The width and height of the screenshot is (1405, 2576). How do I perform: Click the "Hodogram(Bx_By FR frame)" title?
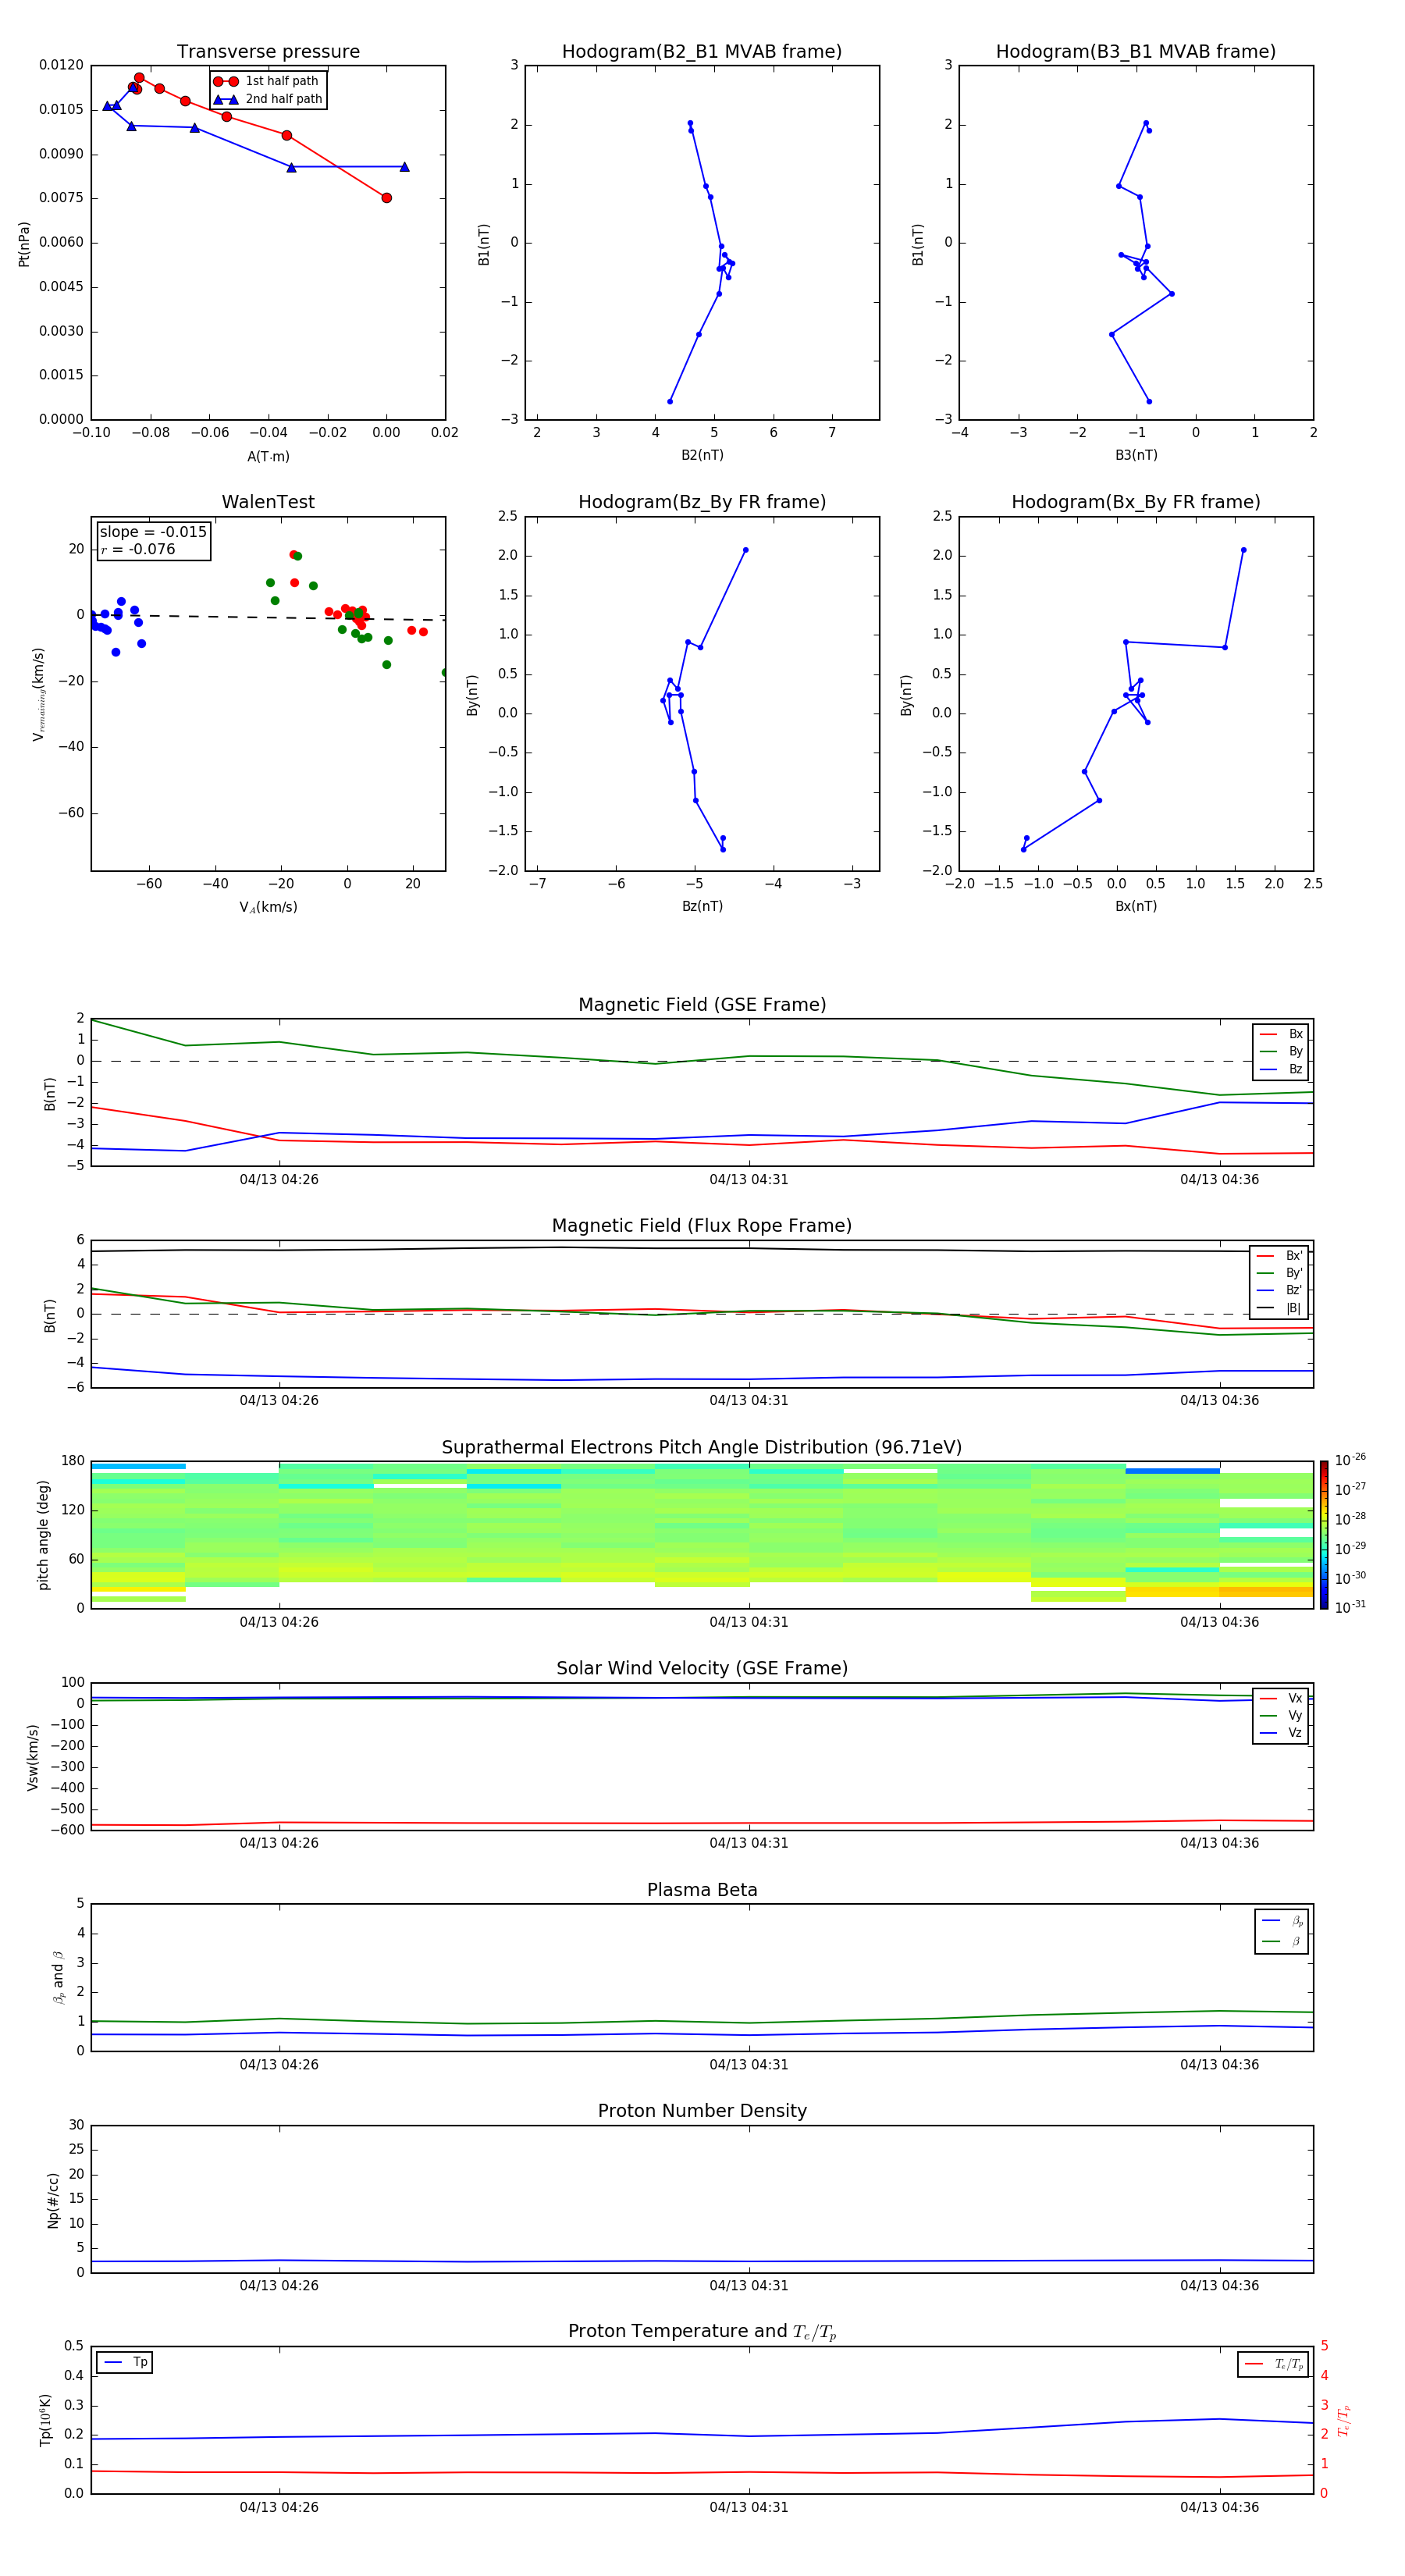(1136, 502)
